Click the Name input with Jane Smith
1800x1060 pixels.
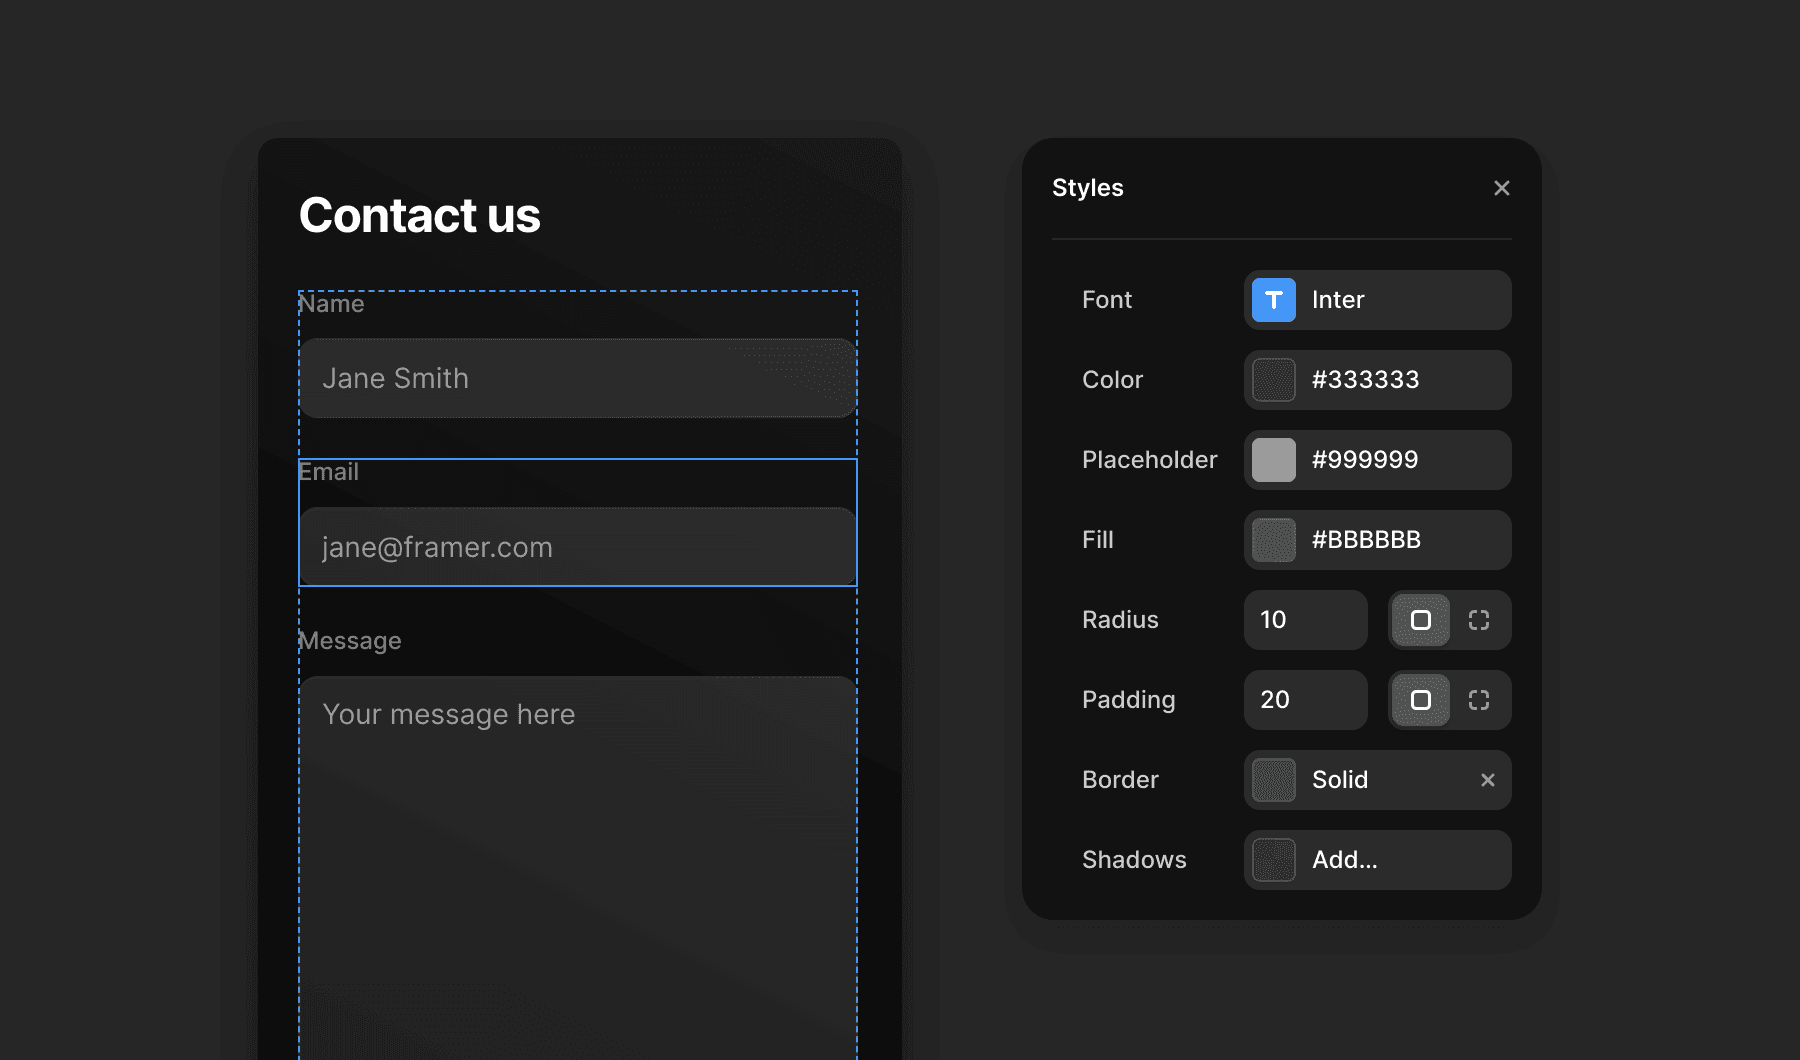[x=577, y=378]
